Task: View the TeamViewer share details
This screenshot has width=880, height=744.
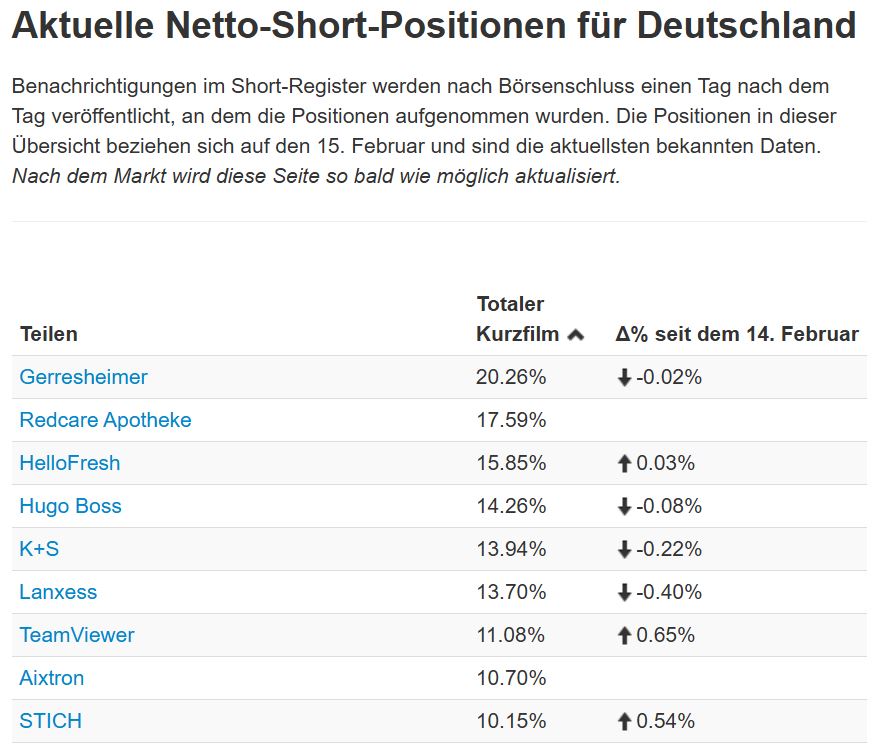Action: pos(76,635)
